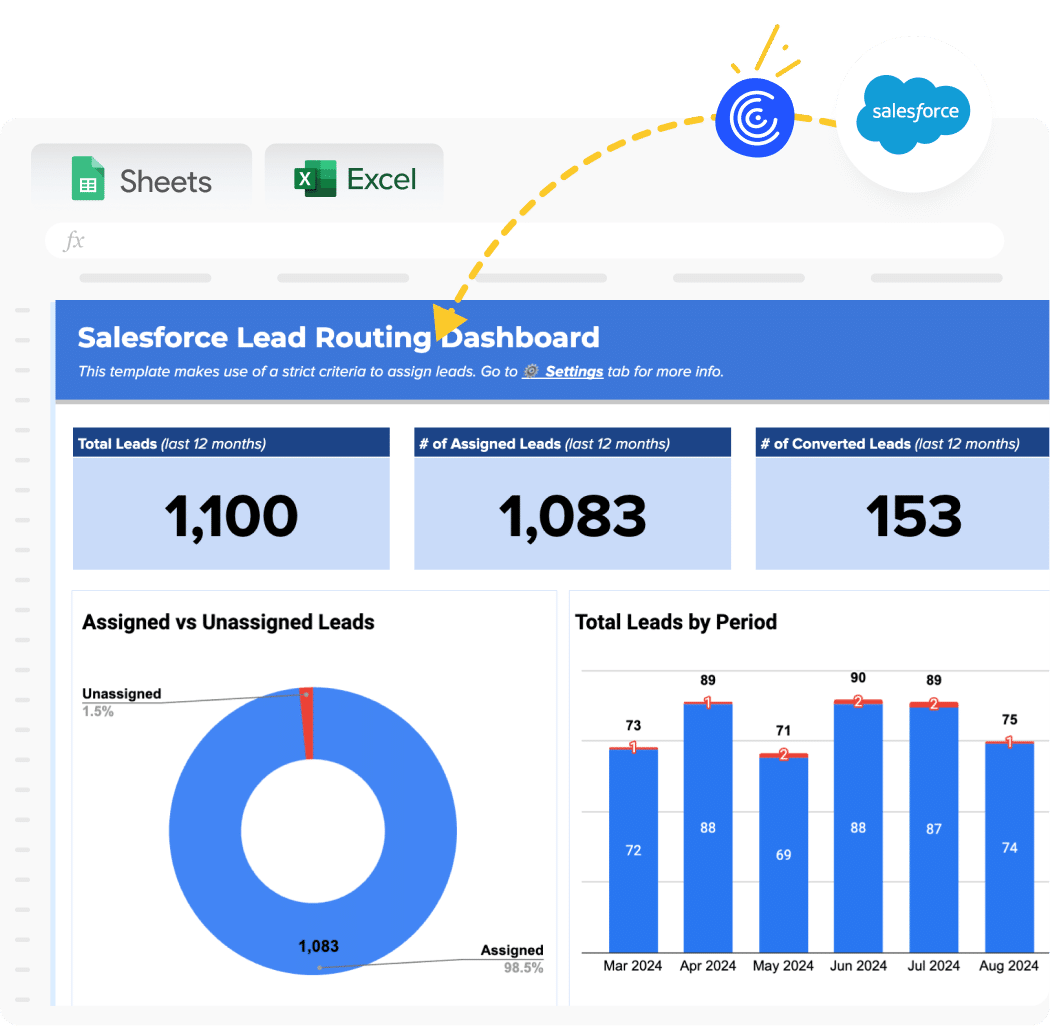The height and width of the screenshot is (1026, 1050).
Task: Click the 87 value inside Jul bar
Action: click(x=933, y=829)
